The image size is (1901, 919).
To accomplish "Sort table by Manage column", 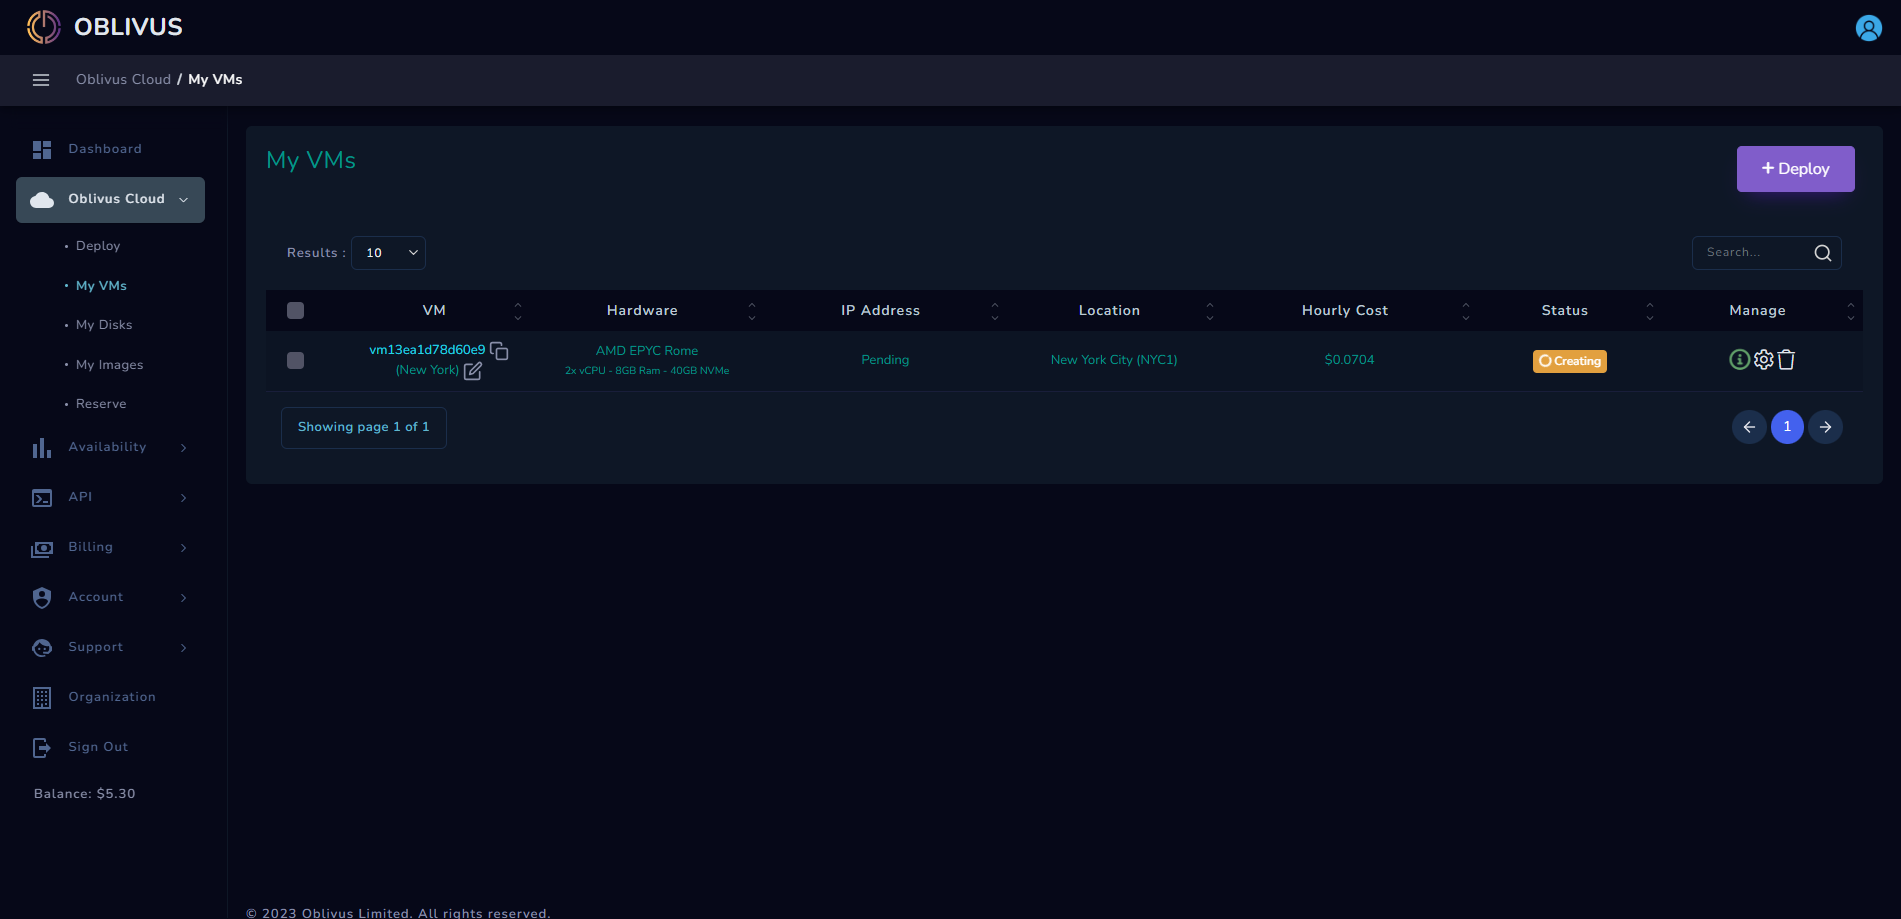I will tap(1851, 311).
